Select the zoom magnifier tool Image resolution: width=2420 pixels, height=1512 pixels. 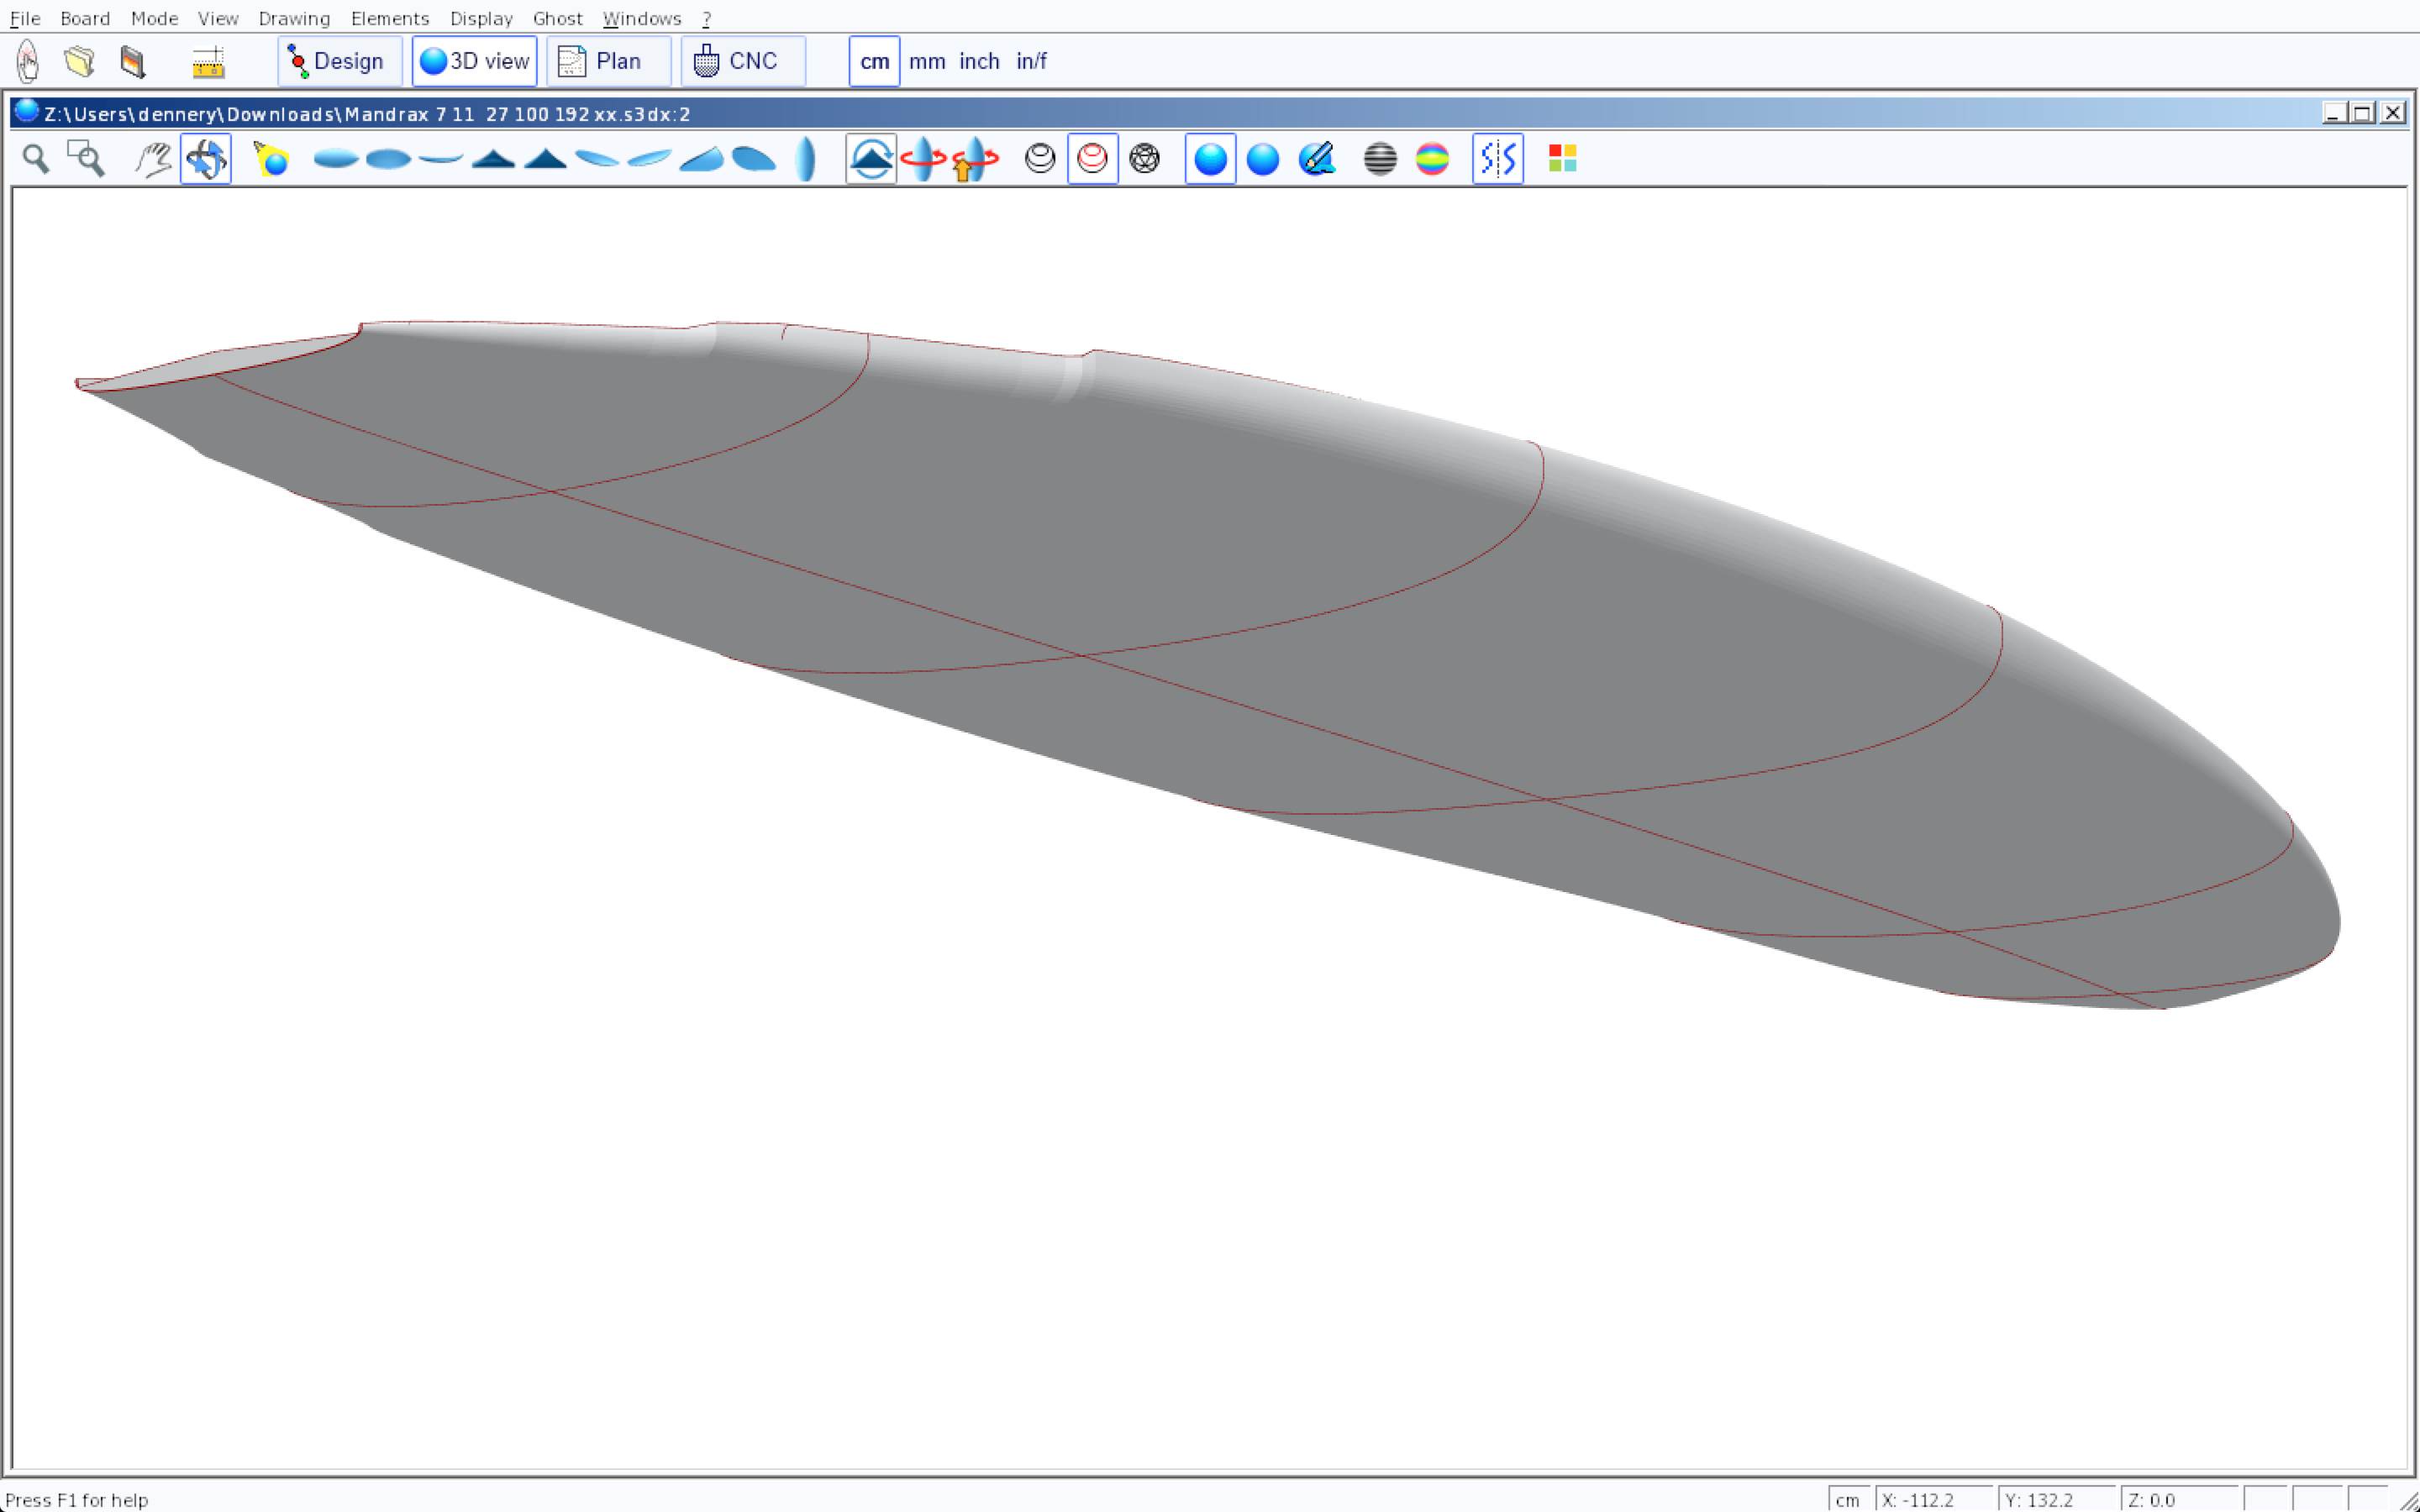coord(36,159)
